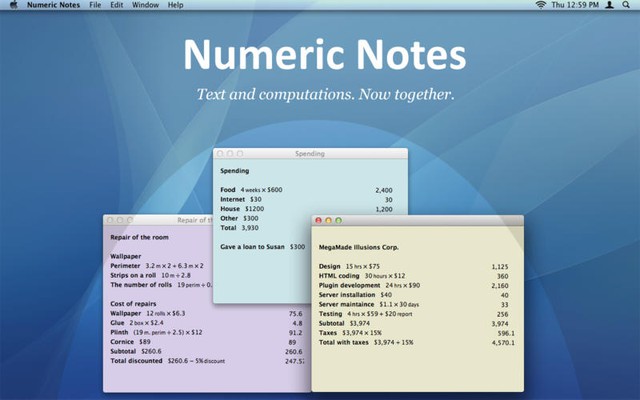Screen dimensions: 640x400
Task: Open the Window menu
Action: (x=146, y=5)
